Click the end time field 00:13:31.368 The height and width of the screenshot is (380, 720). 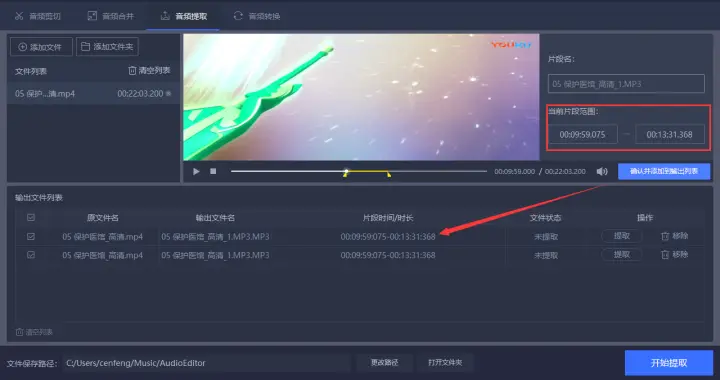pos(669,134)
